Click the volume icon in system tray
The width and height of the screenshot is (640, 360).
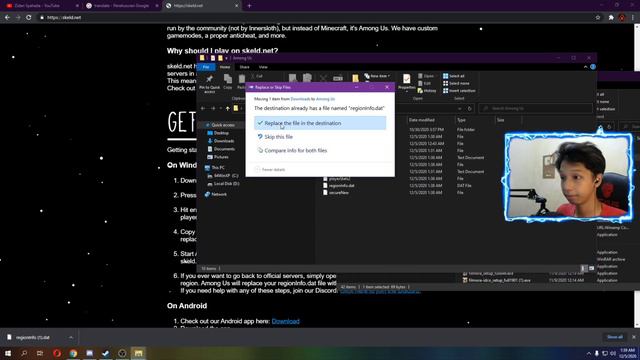(x=613, y=353)
